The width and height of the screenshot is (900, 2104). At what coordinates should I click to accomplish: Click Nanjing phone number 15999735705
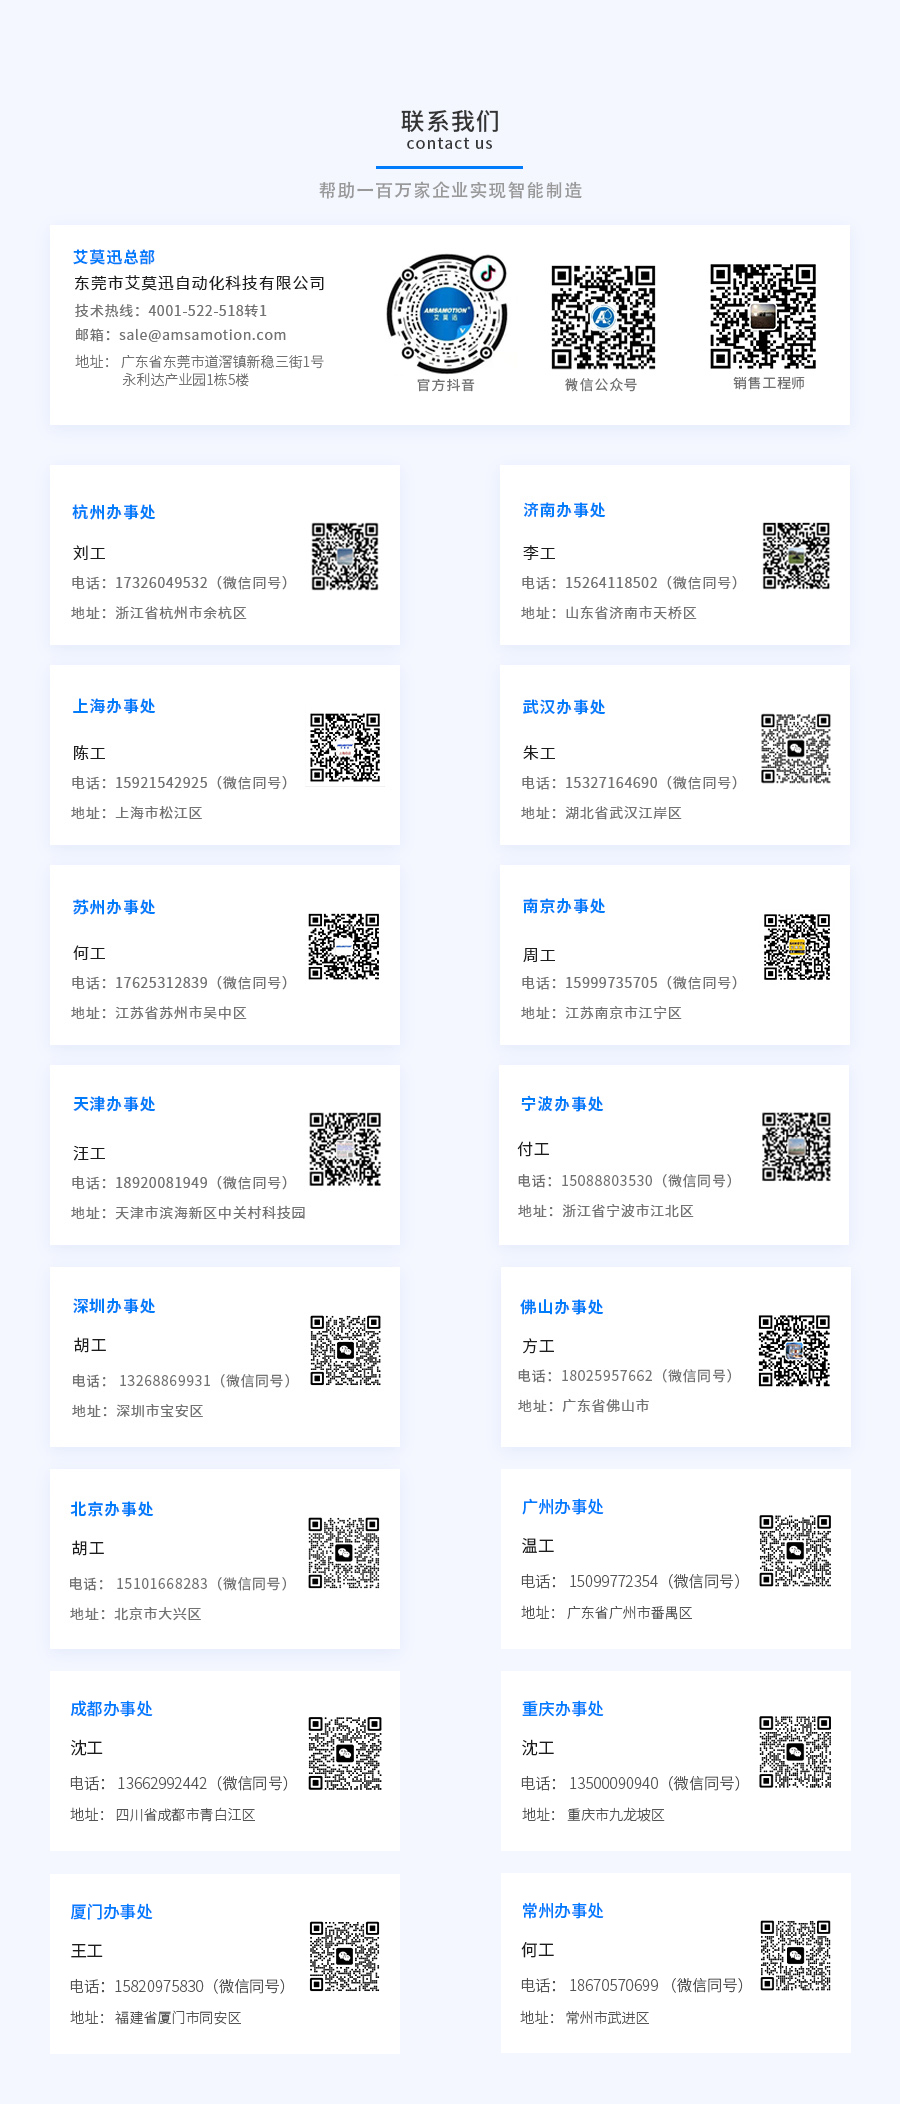(x=612, y=983)
